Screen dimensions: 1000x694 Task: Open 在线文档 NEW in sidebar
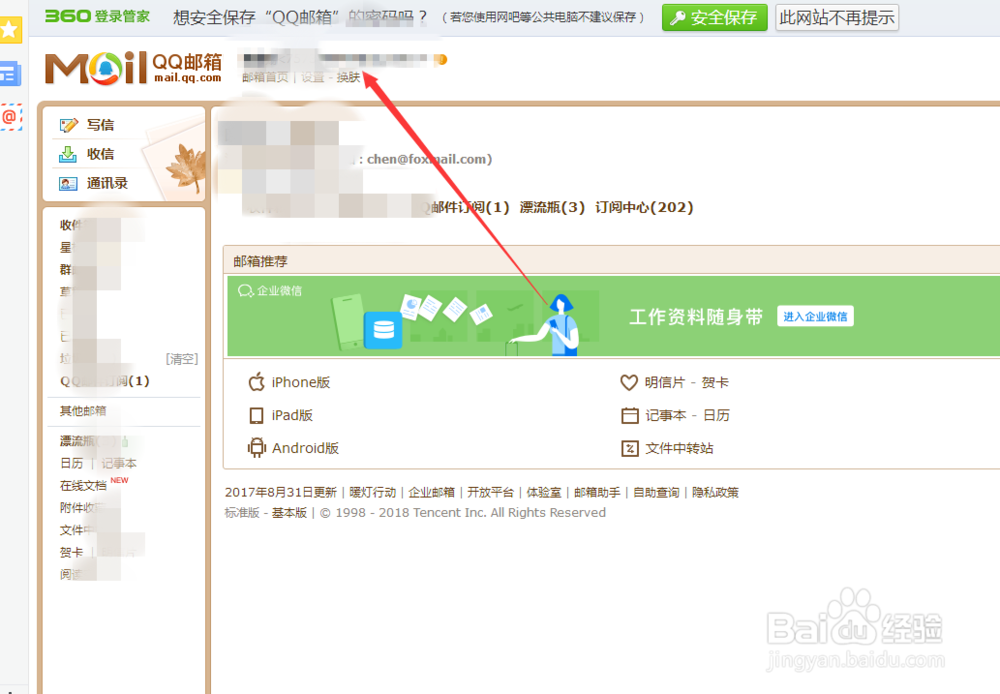(83, 485)
